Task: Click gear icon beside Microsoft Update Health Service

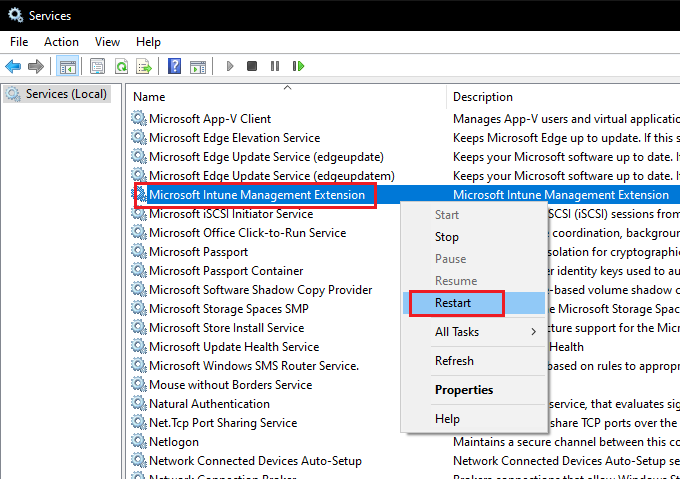Action: 139,347
